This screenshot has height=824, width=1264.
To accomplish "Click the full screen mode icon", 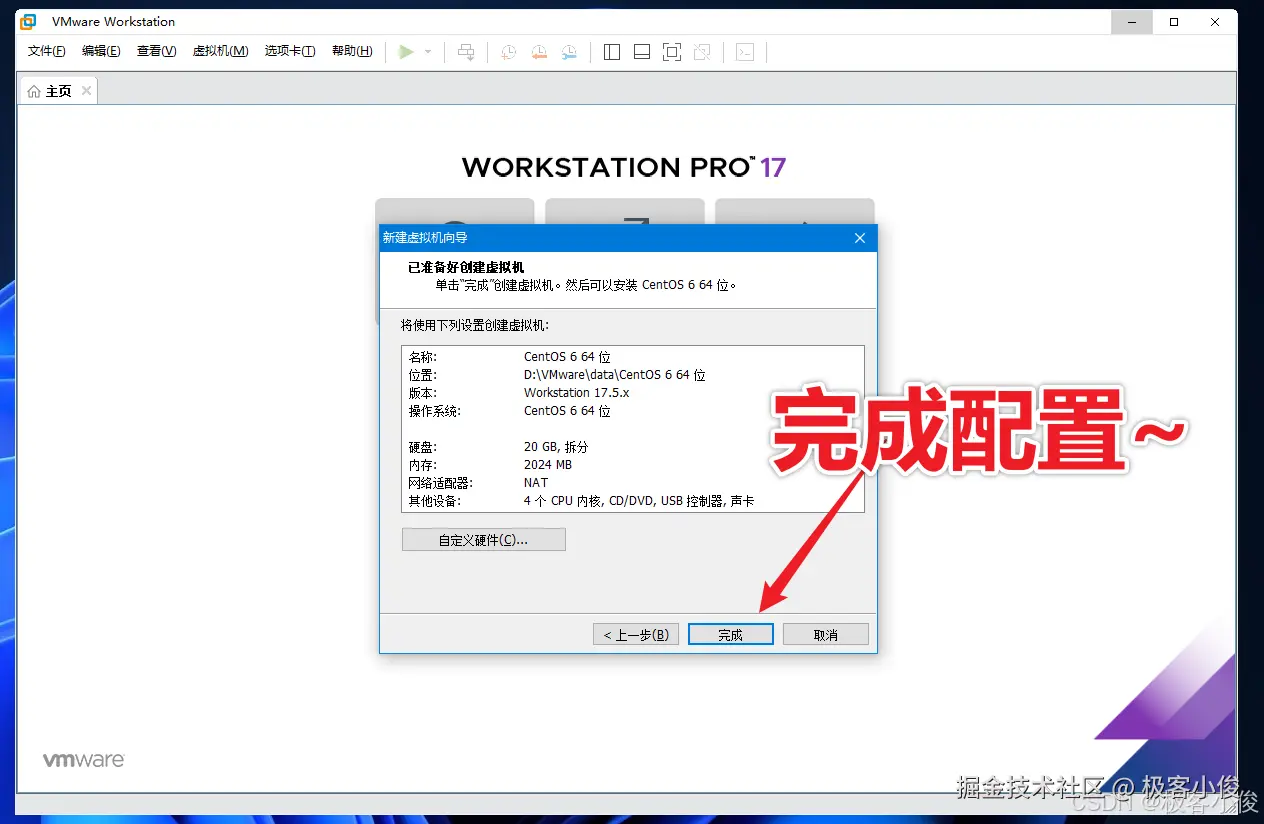I will [x=672, y=52].
